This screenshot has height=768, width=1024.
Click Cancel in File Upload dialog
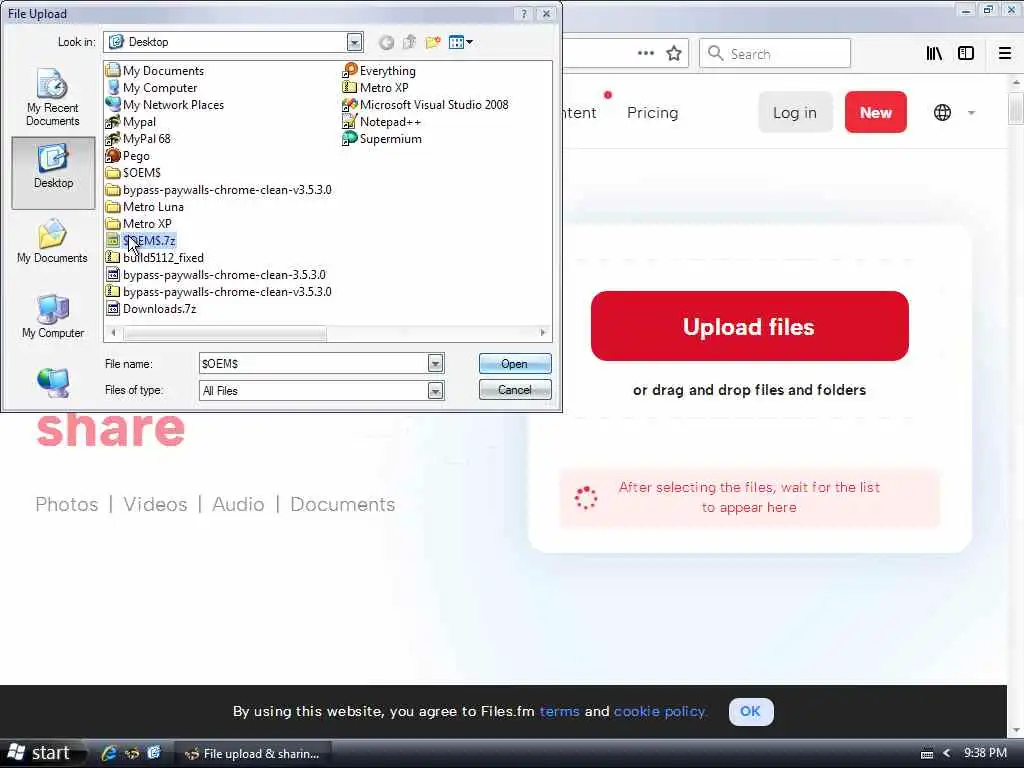coord(515,390)
